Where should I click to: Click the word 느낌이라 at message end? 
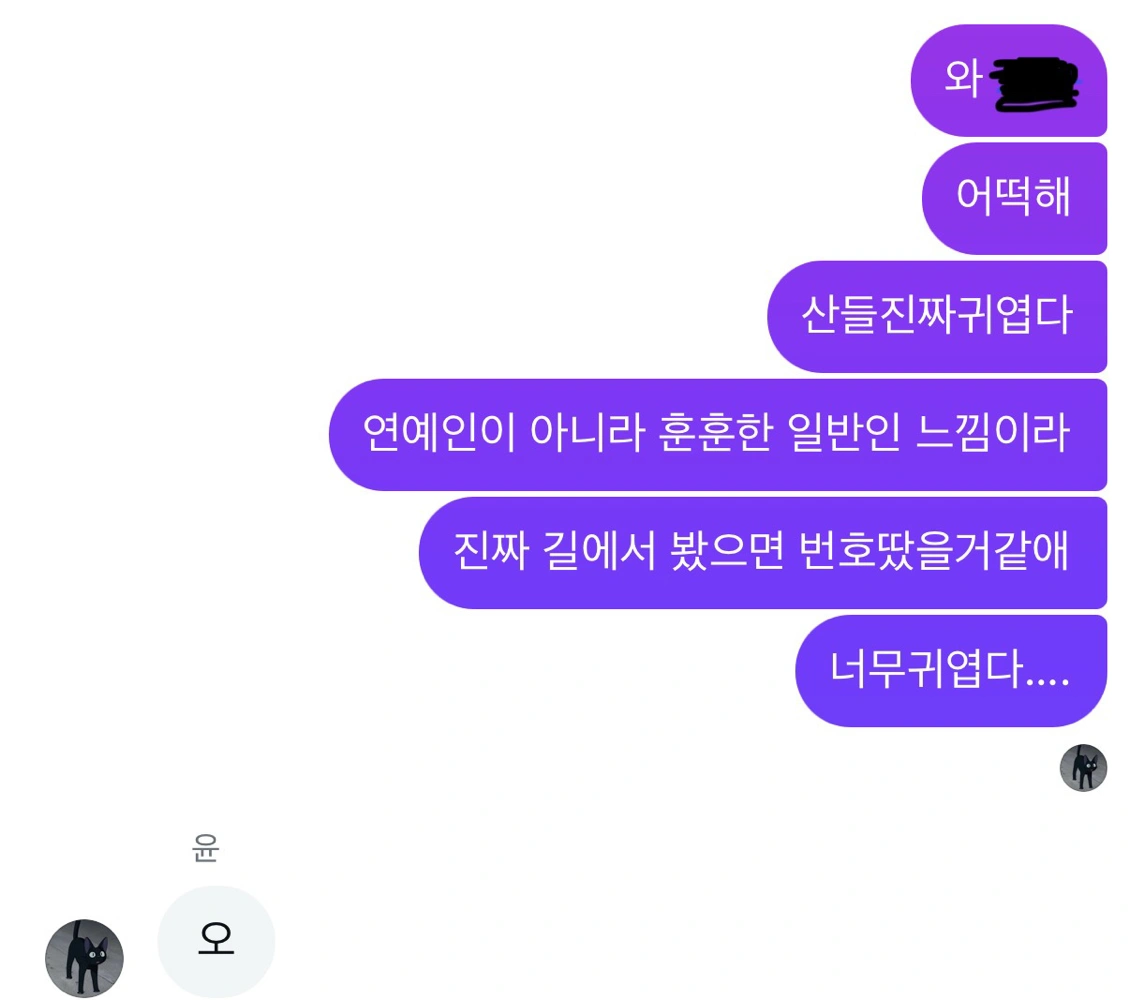[x=992, y=433]
